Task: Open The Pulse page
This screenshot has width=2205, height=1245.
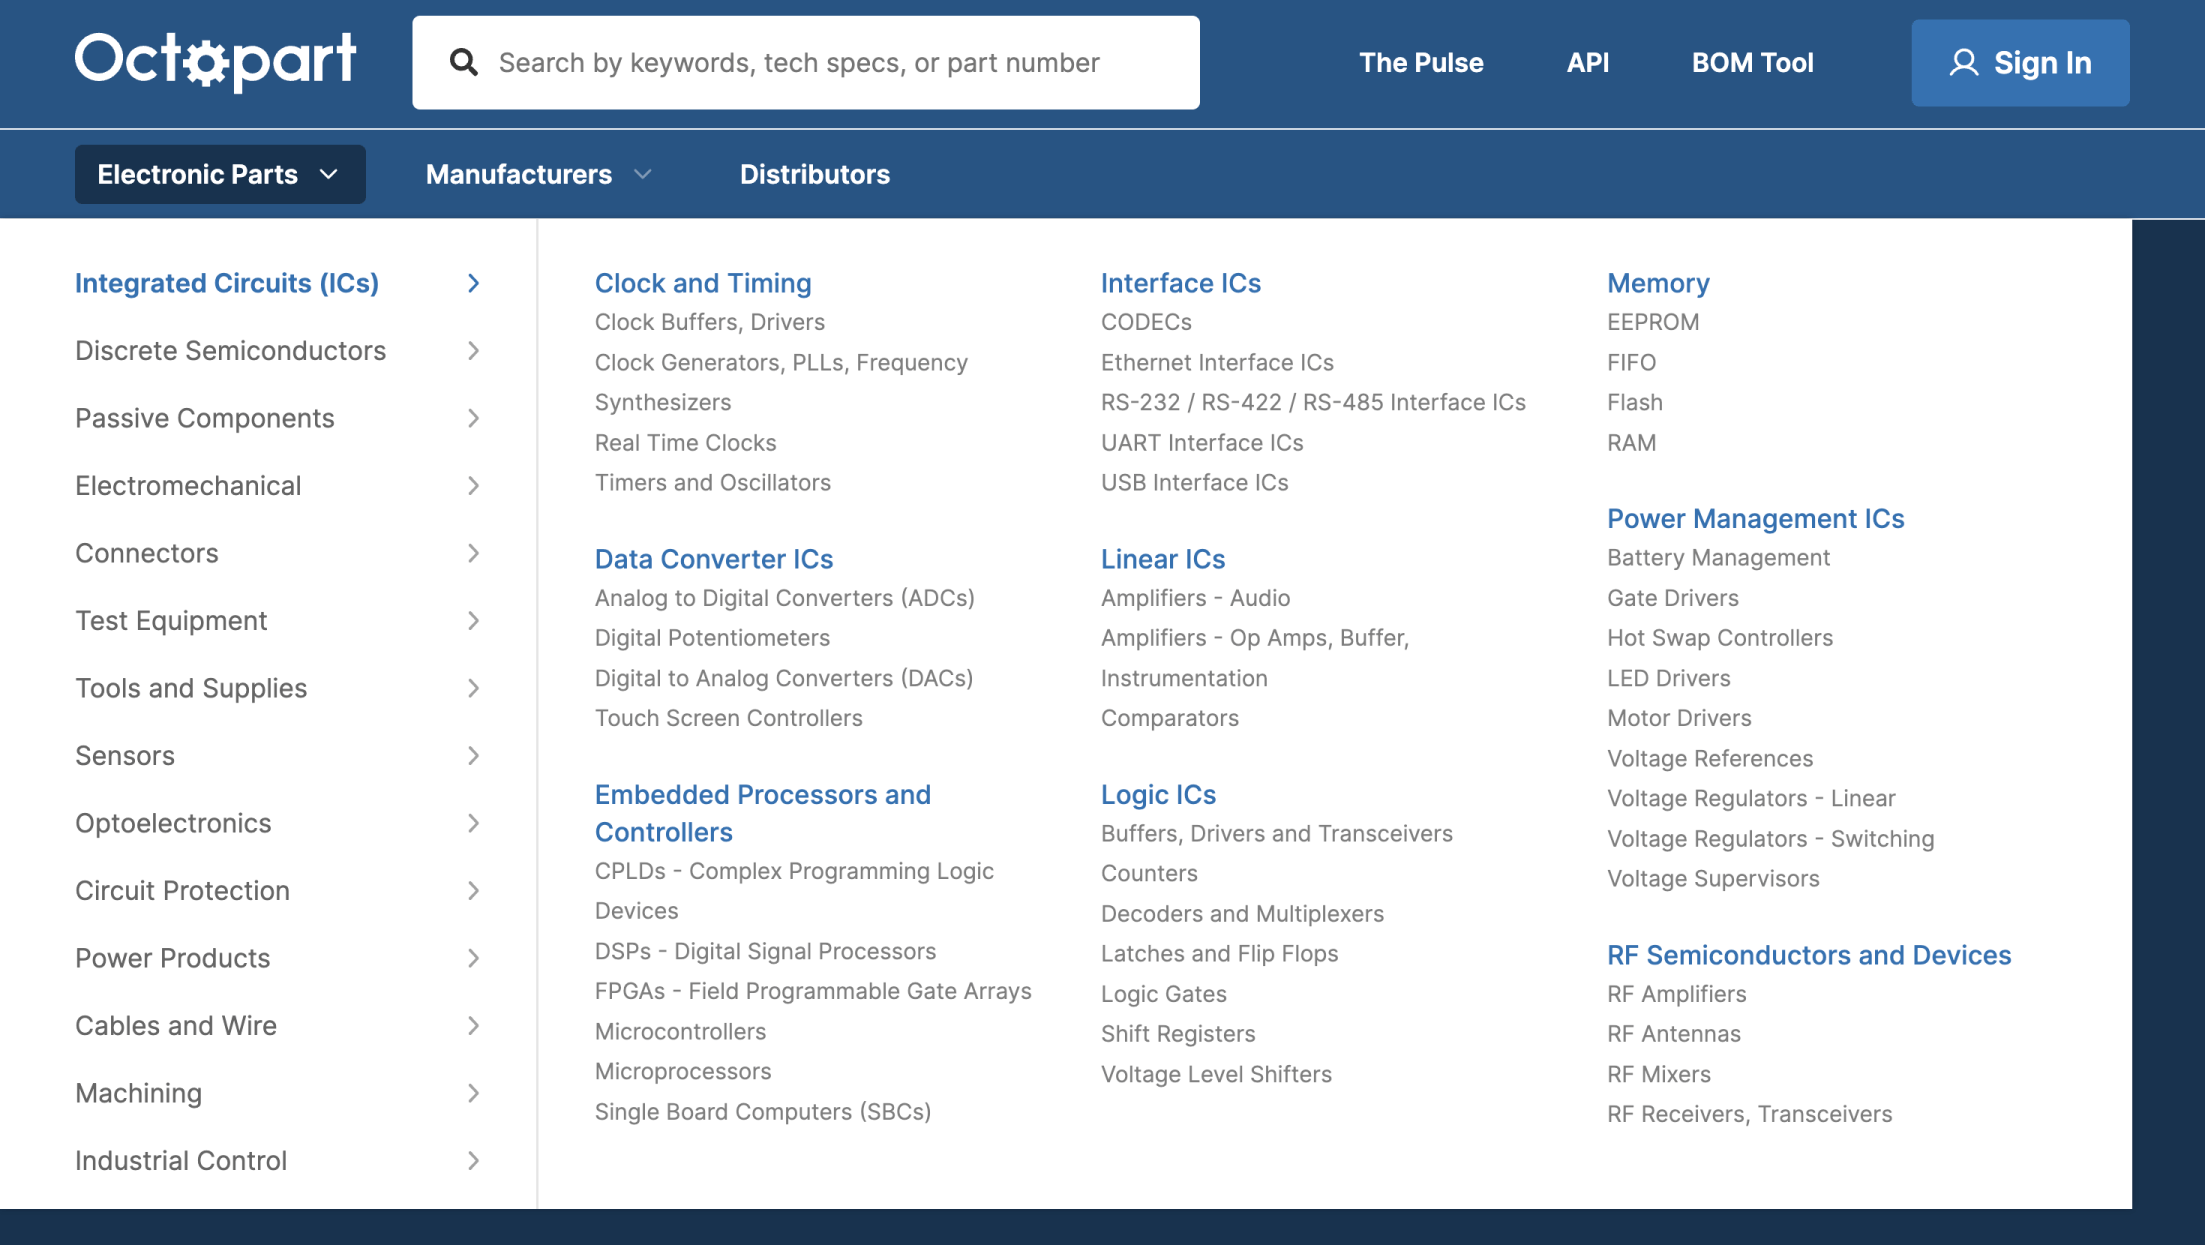Action: [x=1421, y=62]
